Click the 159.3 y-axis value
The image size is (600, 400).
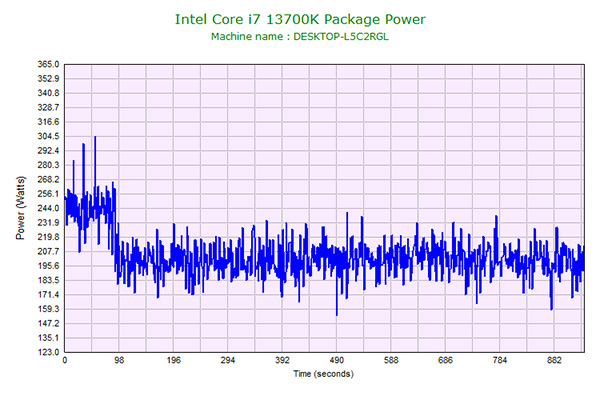point(48,309)
